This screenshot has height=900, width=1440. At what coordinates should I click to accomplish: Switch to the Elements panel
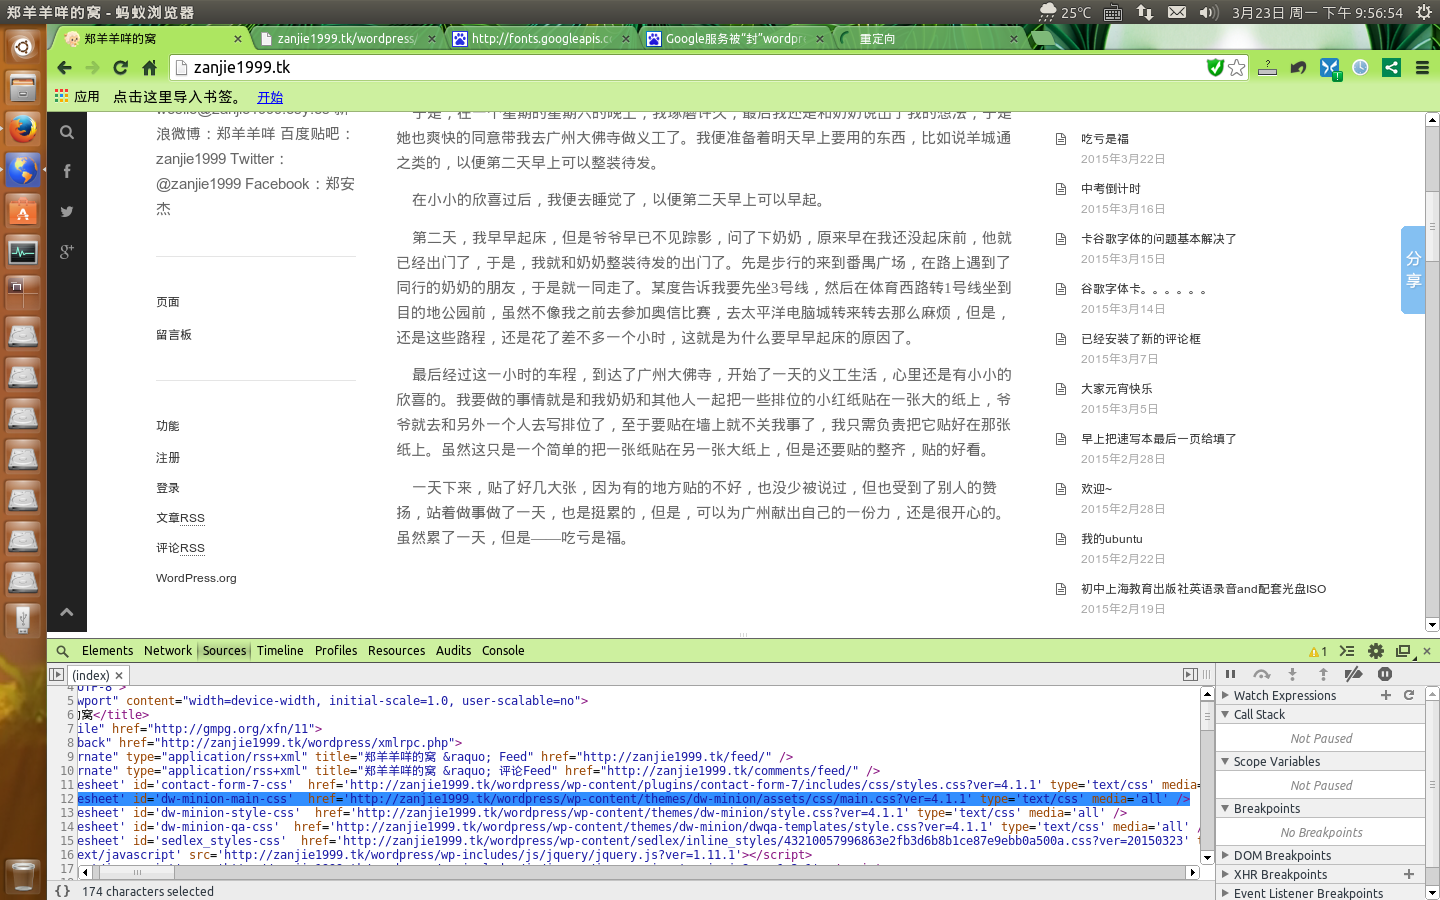[107, 651]
